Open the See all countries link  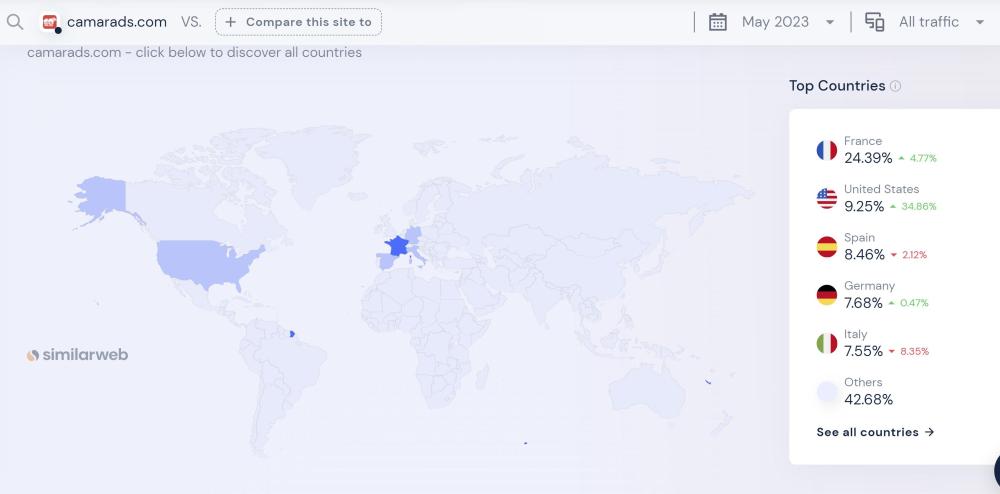[875, 432]
